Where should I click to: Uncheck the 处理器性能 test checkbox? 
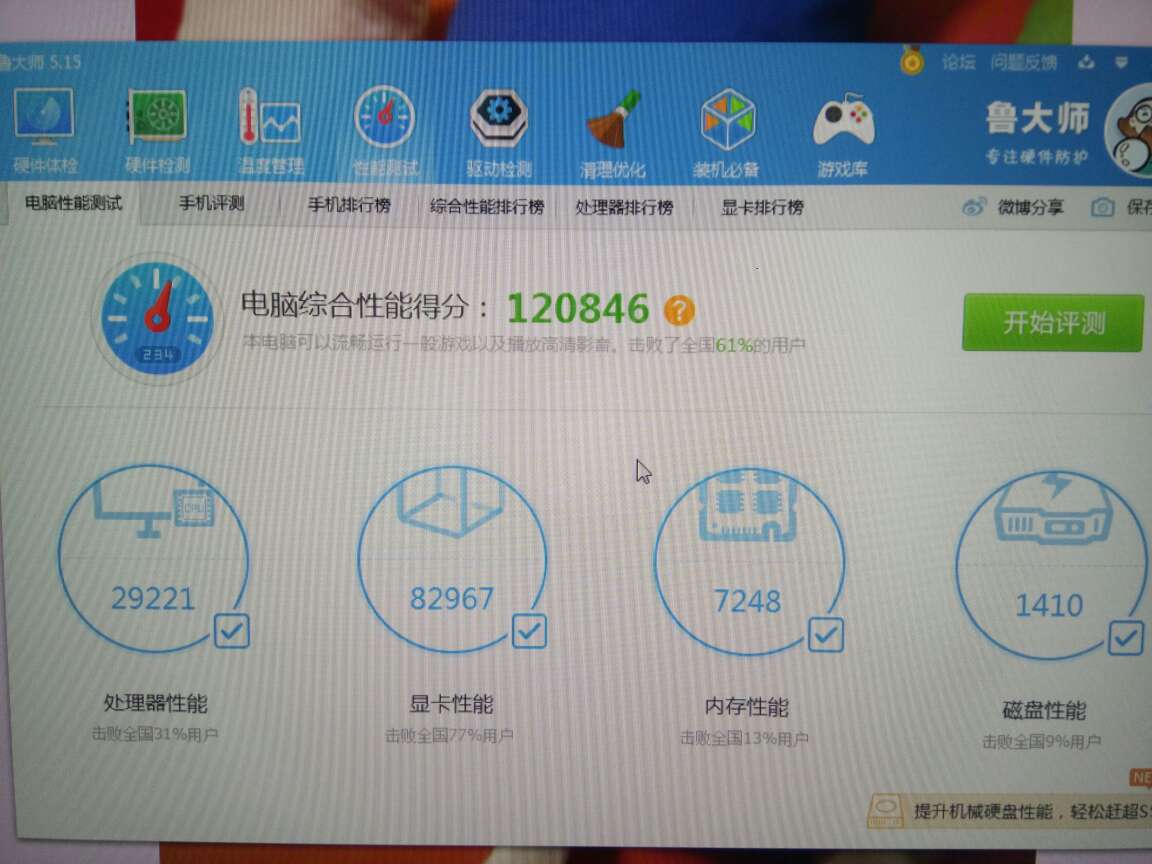(232, 631)
